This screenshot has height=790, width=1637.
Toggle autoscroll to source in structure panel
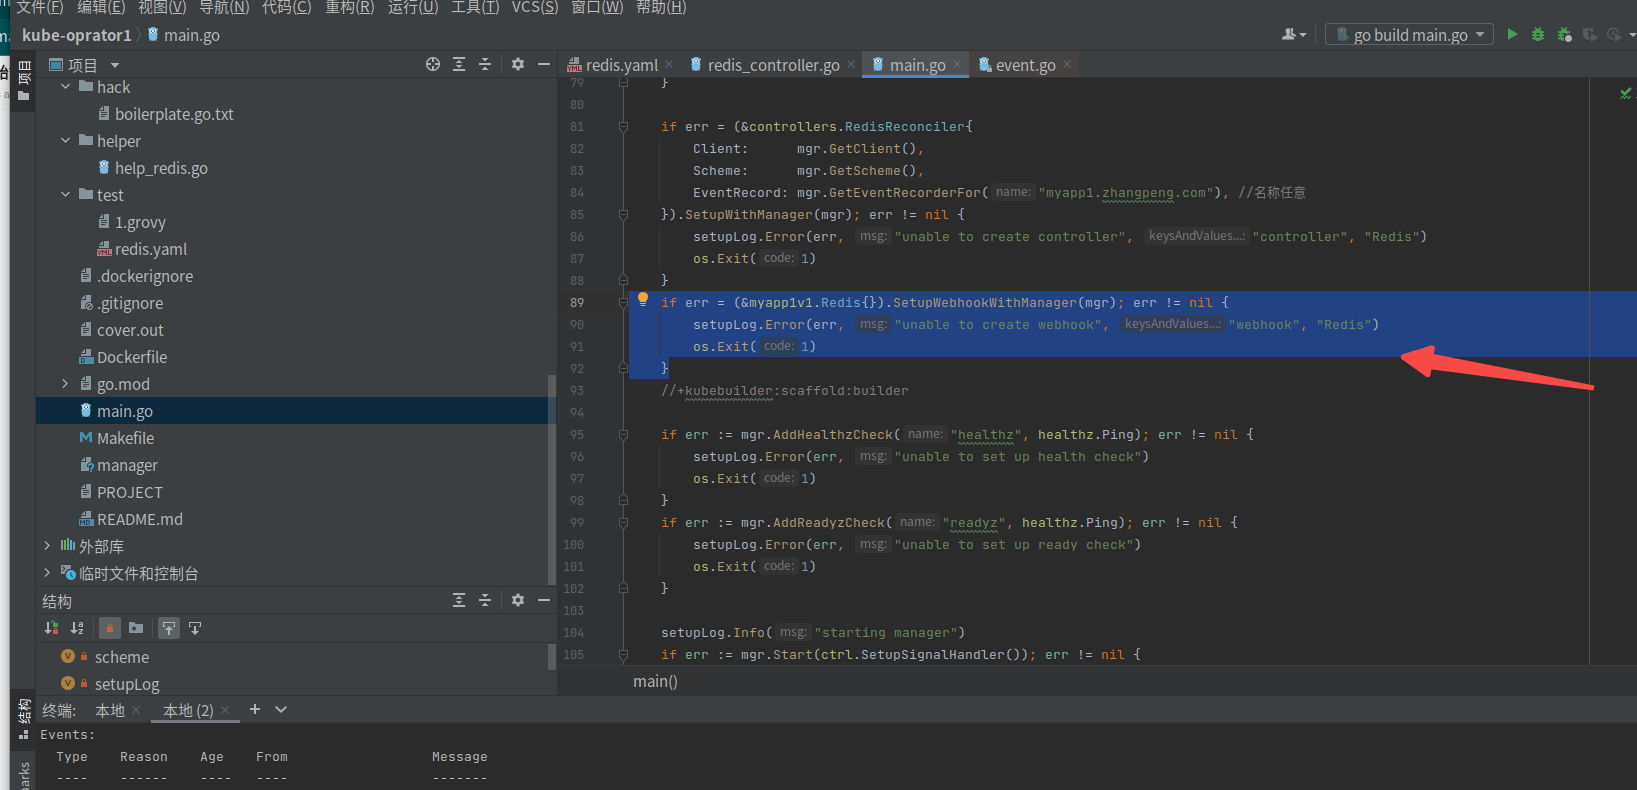coord(169,628)
